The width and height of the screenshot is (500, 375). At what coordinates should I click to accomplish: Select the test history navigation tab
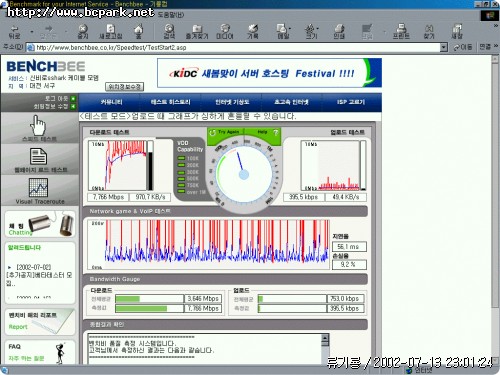[170, 102]
